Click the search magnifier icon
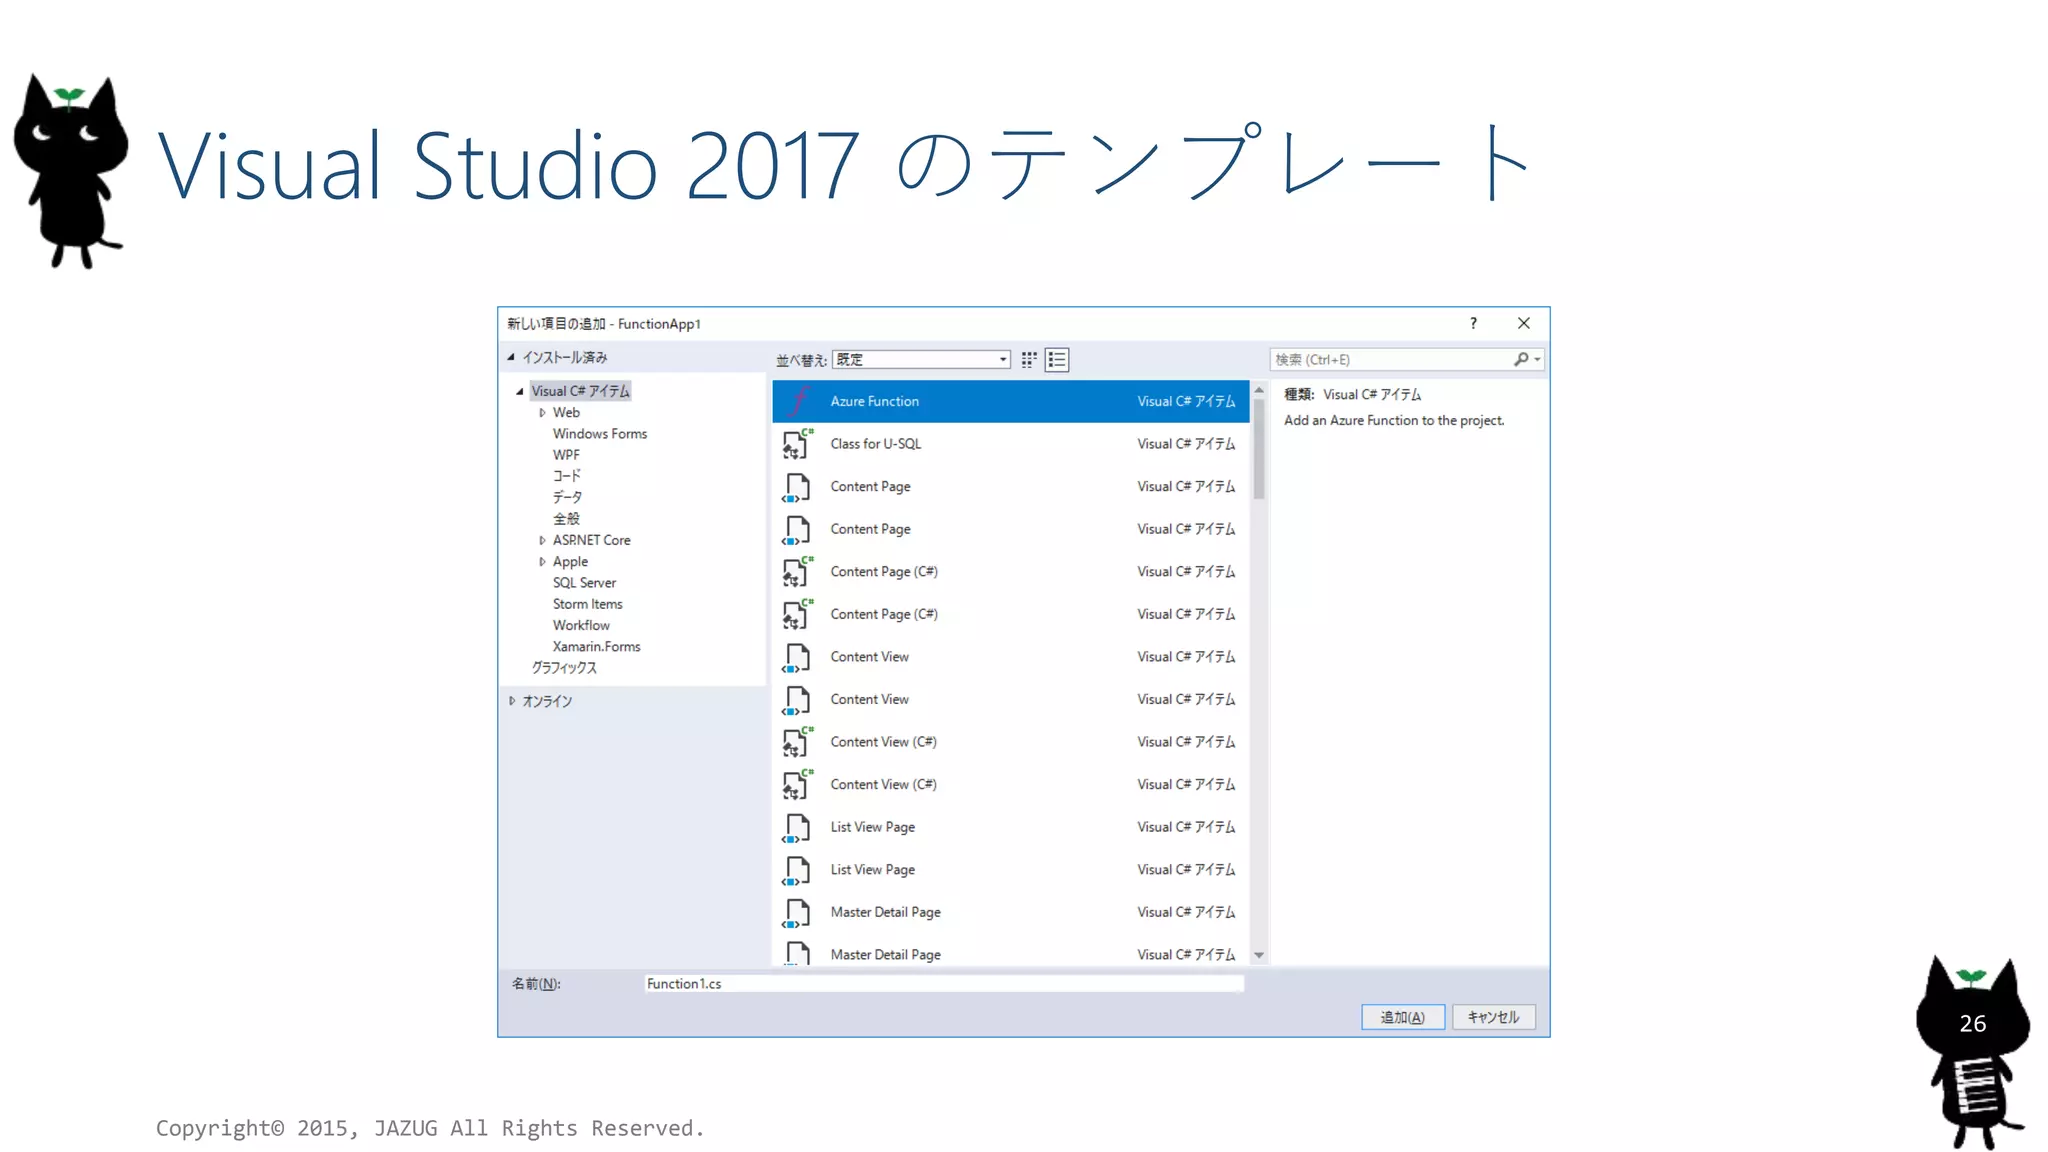Screen dimensions: 2048x1152 1521,359
